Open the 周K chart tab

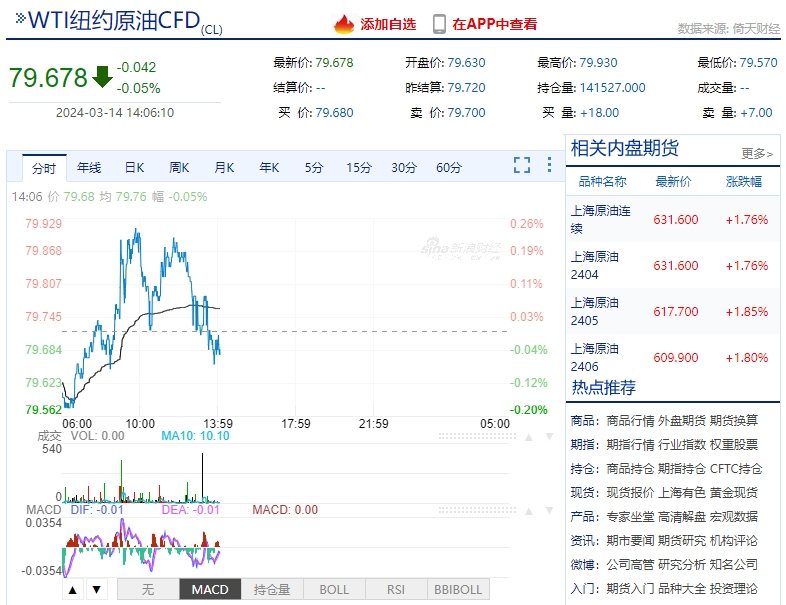coord(179,167)
